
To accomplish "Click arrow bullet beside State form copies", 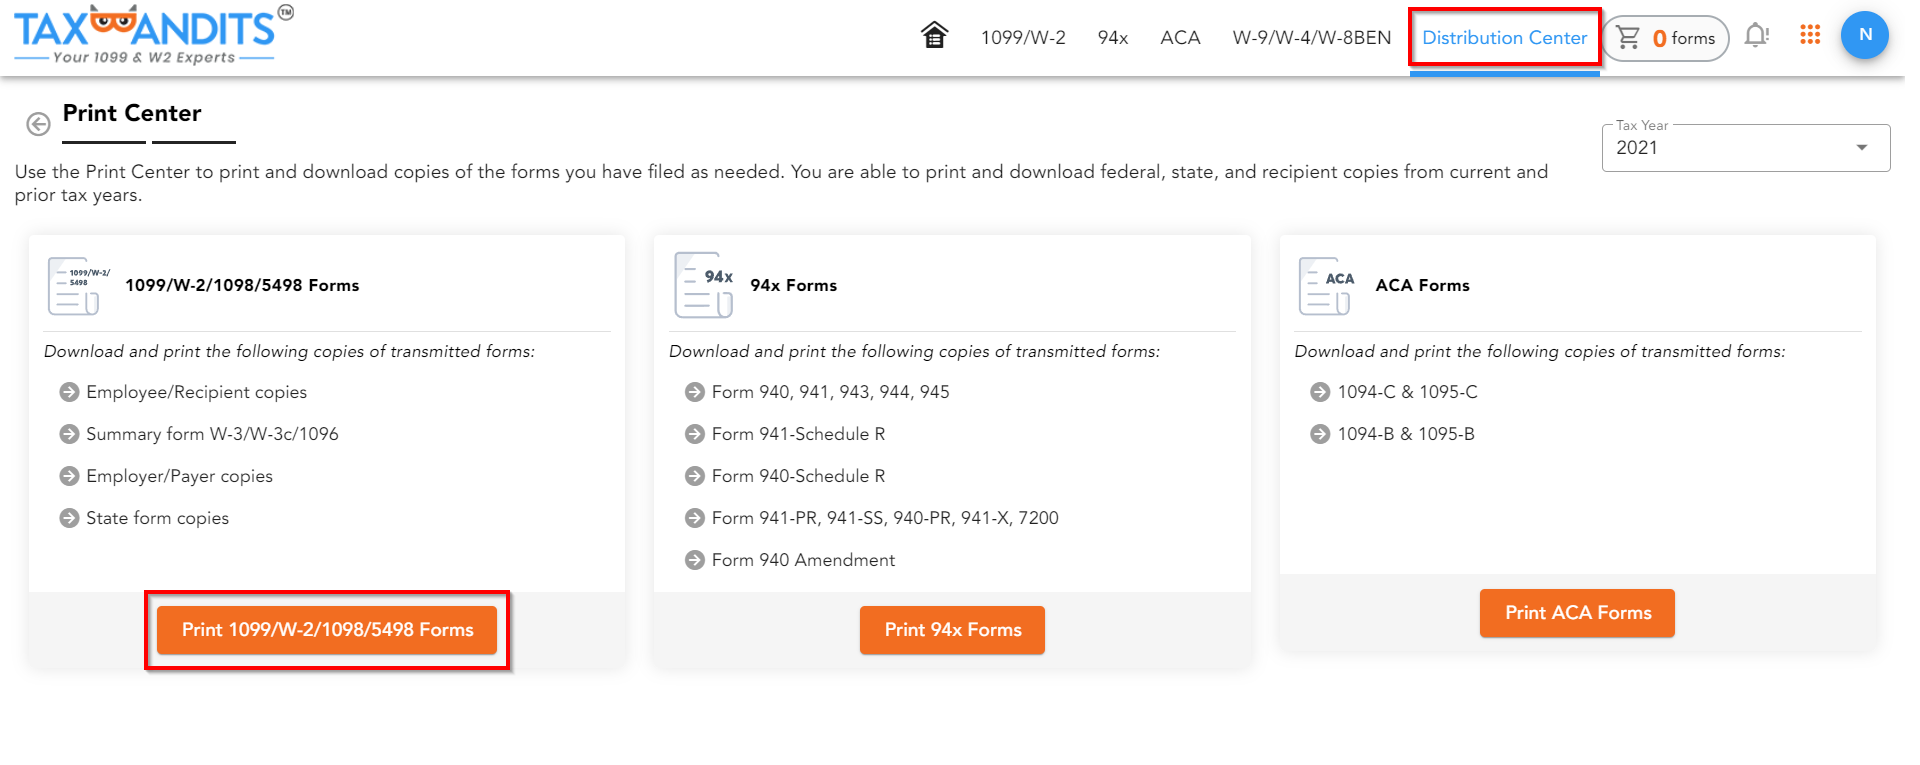I will tap(69, 518).
